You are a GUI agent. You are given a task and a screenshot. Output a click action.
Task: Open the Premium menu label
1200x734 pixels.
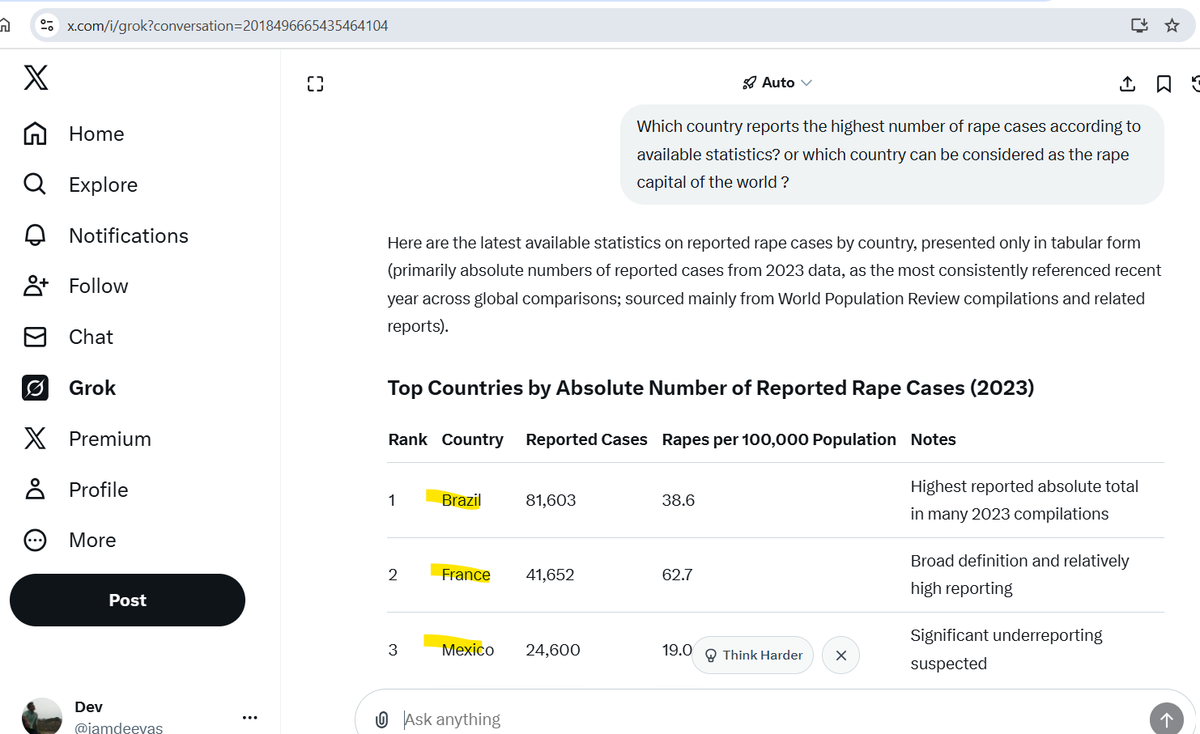coord(110,439)
